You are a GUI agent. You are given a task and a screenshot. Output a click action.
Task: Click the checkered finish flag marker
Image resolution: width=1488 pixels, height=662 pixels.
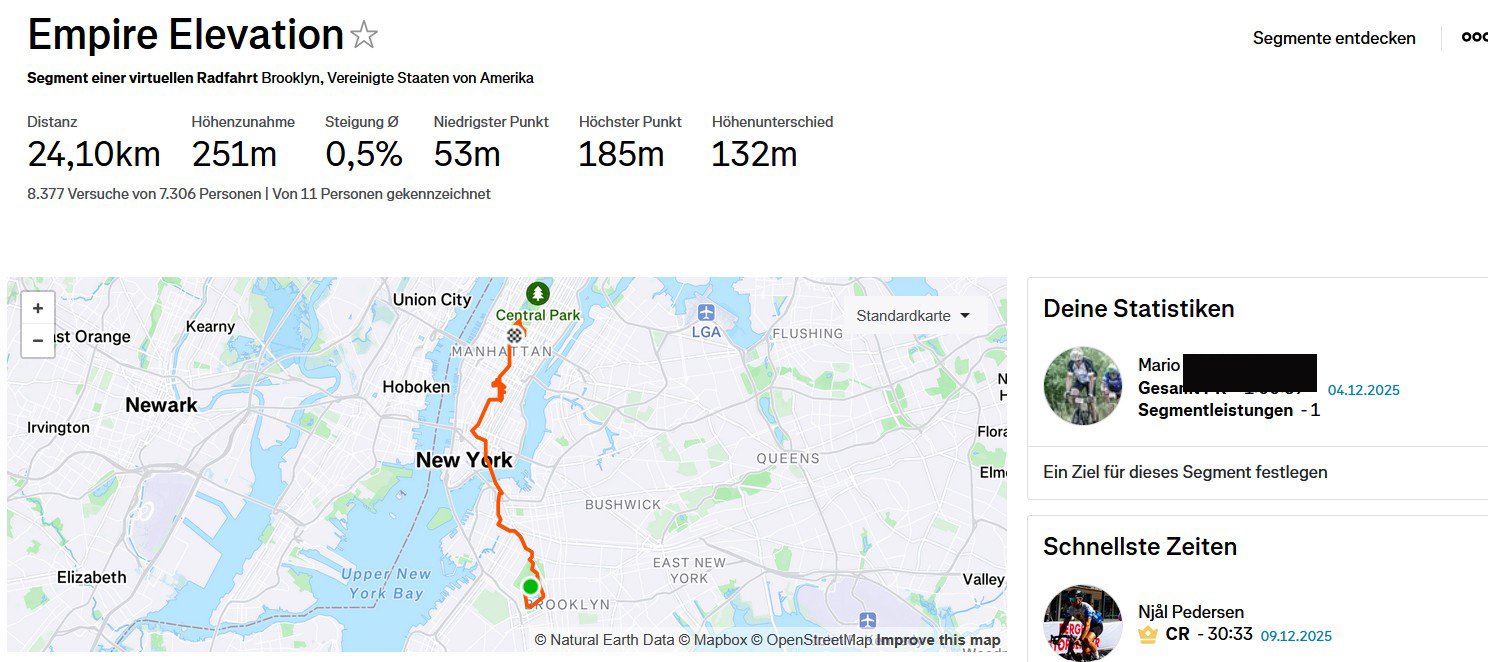pyautogui.click(x=515, y=336)
